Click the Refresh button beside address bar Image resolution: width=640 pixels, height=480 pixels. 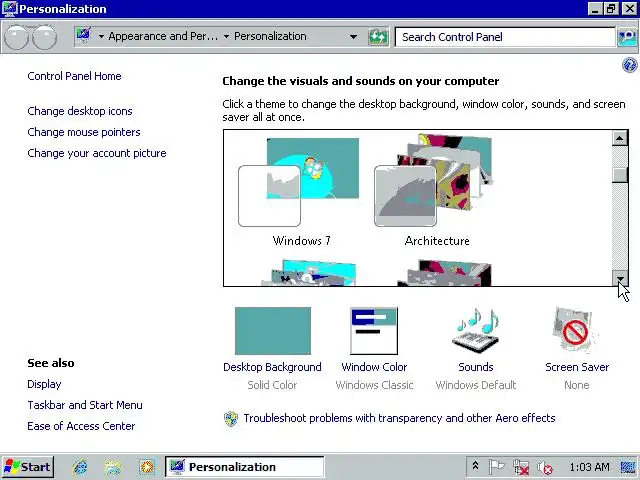378,37
